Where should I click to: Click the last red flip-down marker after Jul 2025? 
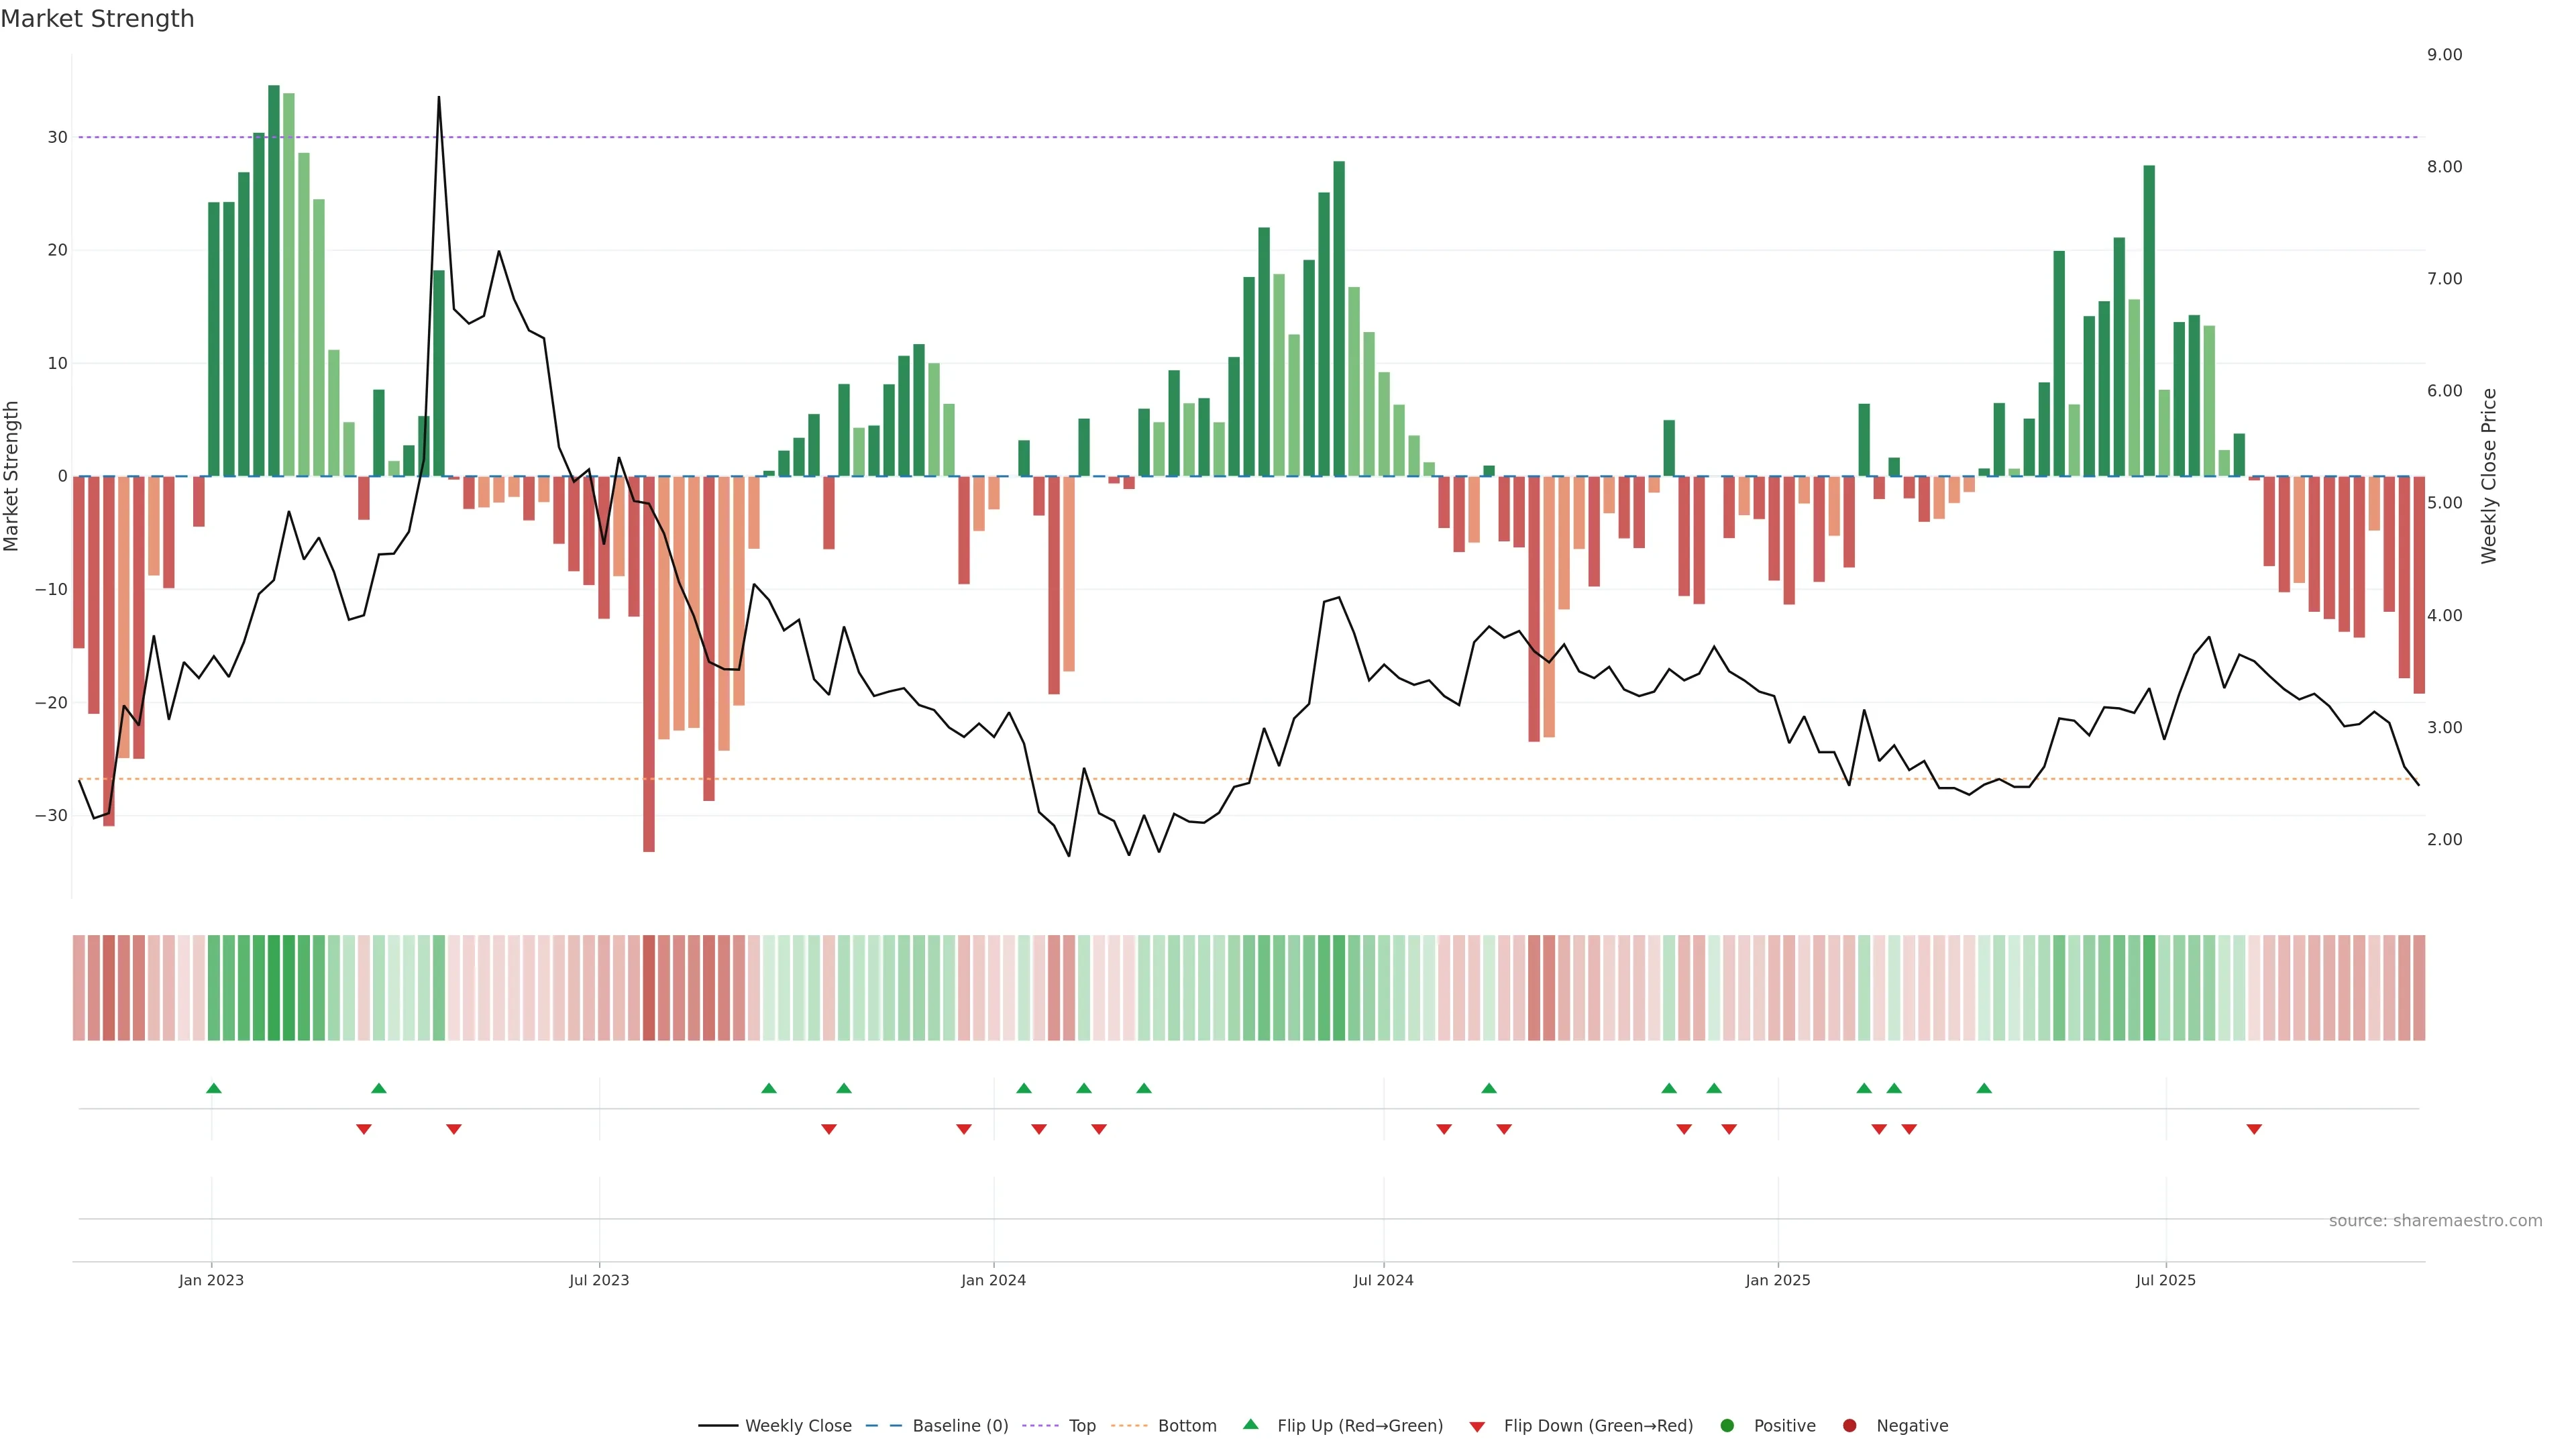(2254, 1129)
